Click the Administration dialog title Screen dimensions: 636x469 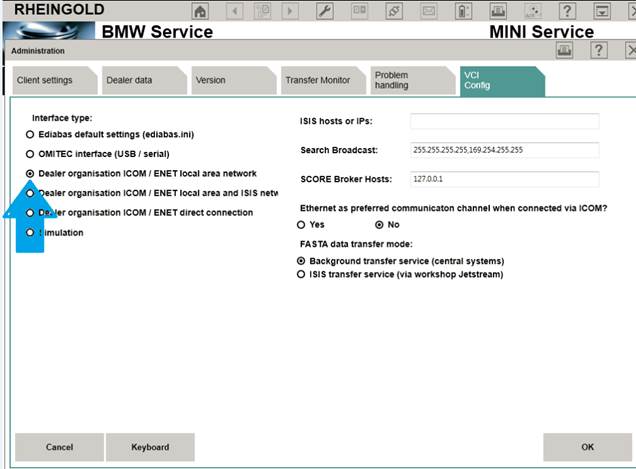point(38,51)
